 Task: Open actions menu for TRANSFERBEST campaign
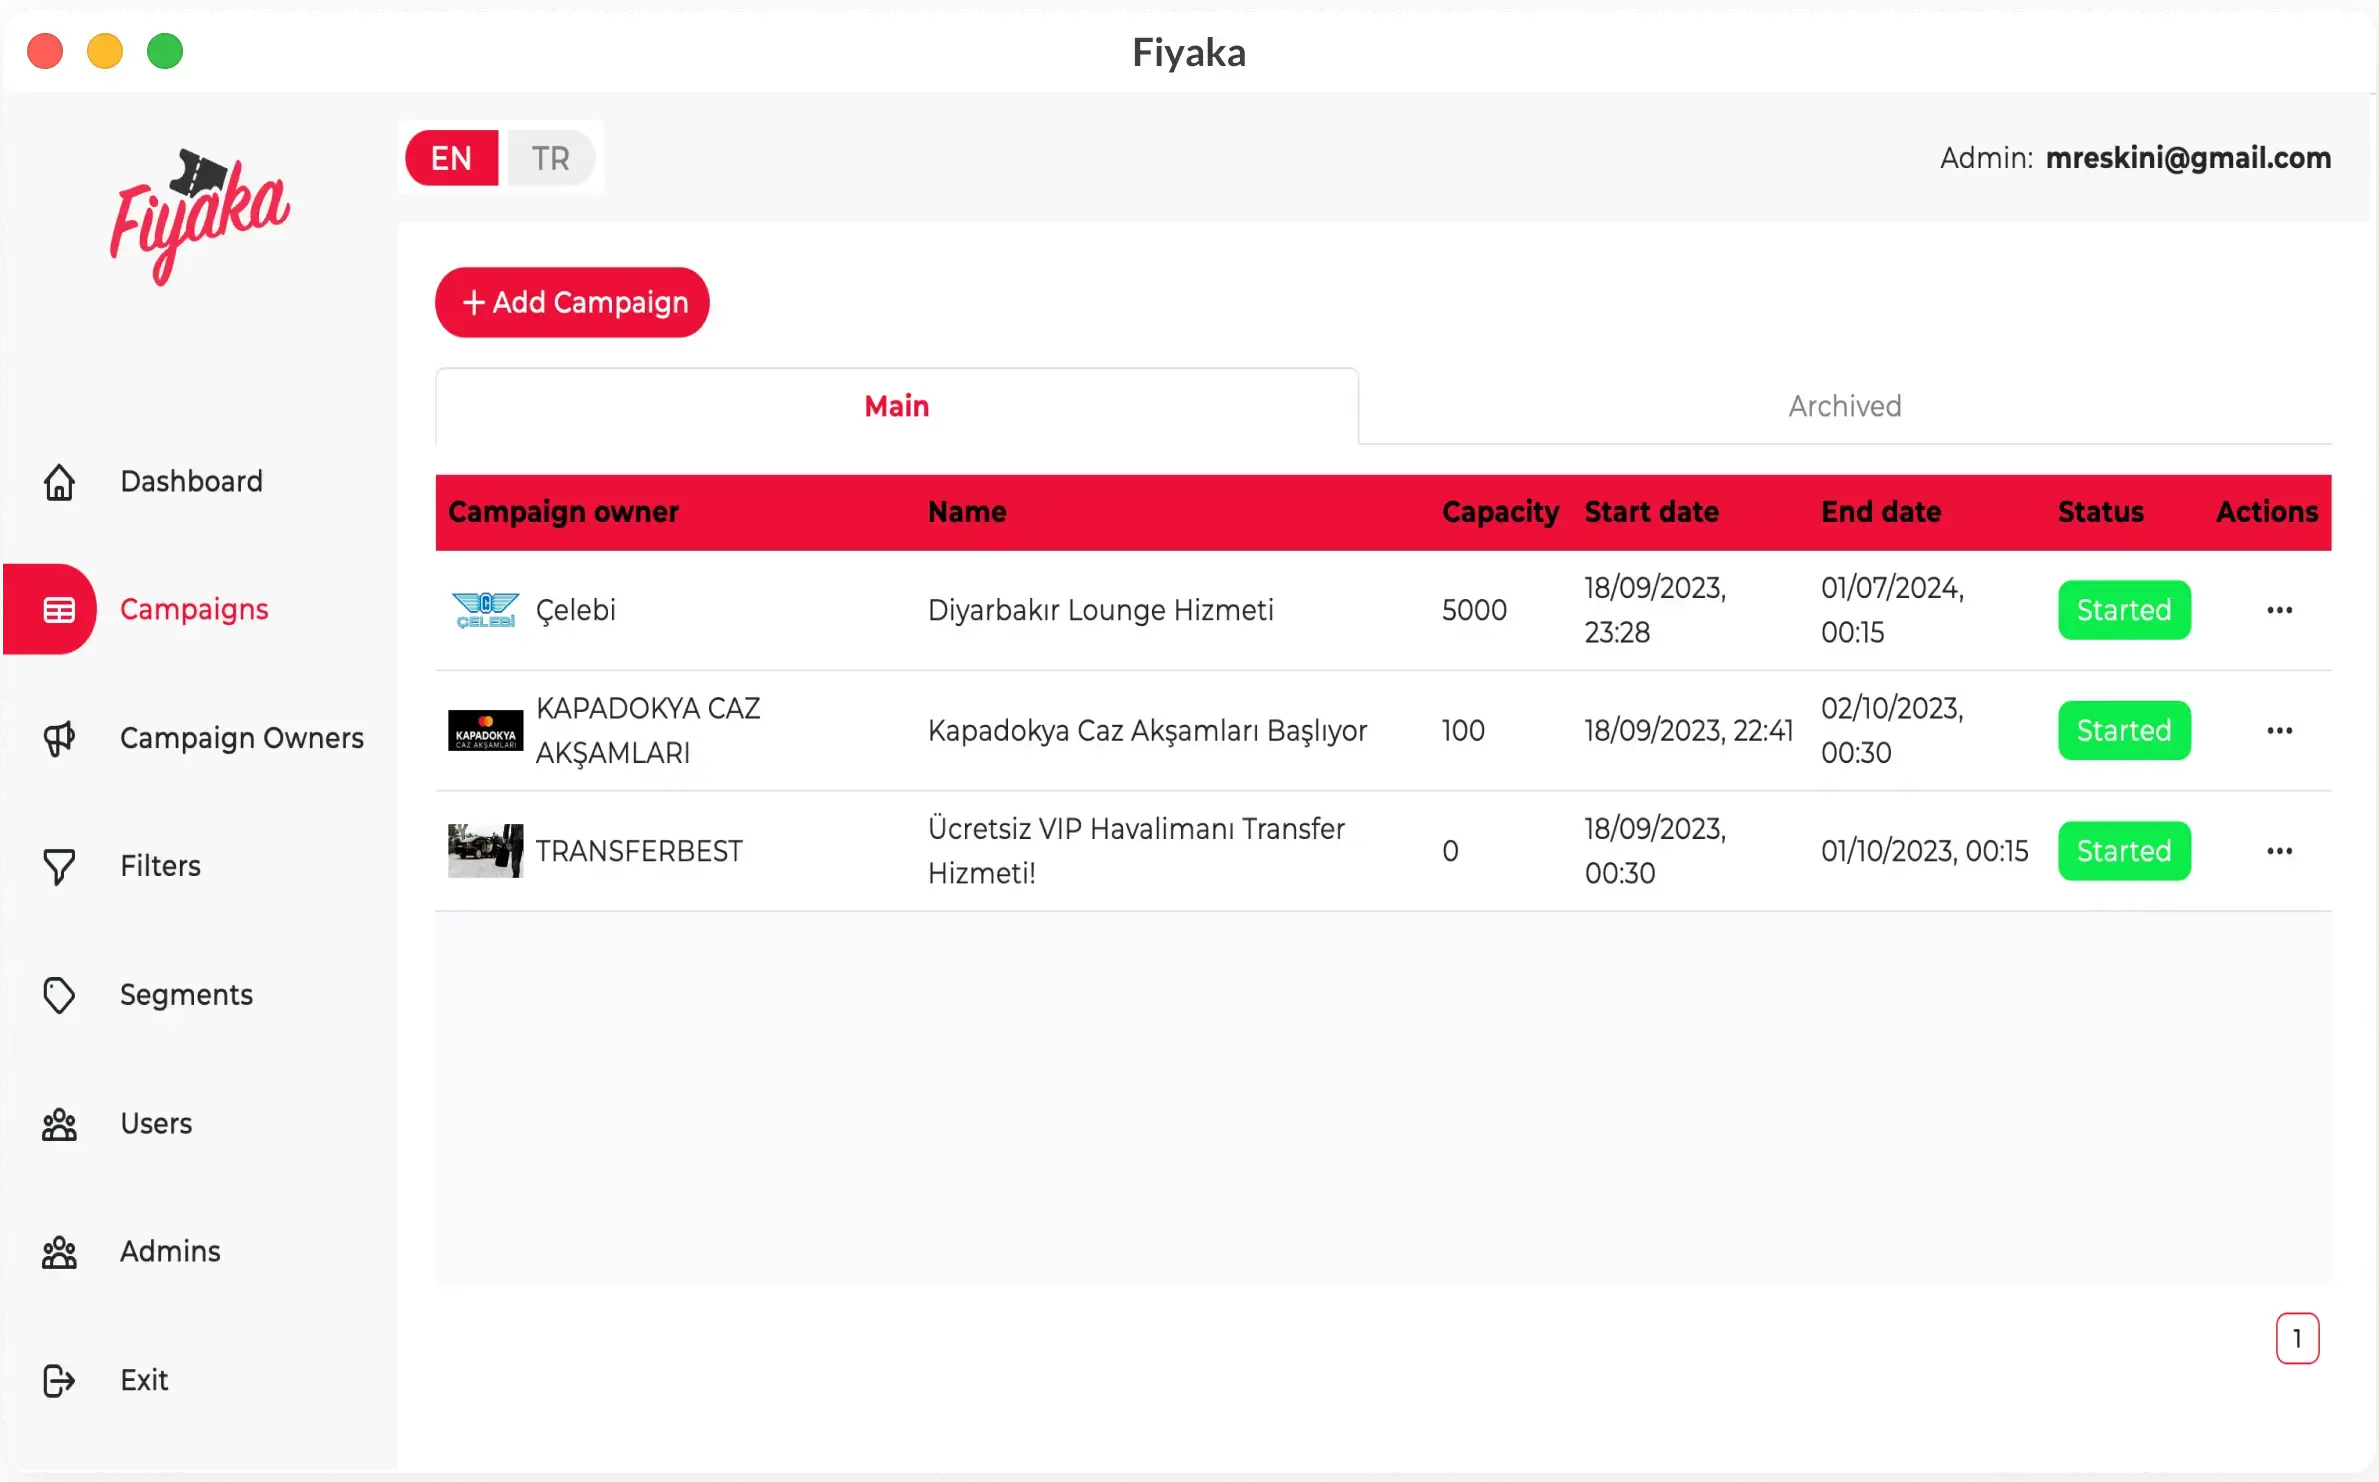tap(2279, 851)
